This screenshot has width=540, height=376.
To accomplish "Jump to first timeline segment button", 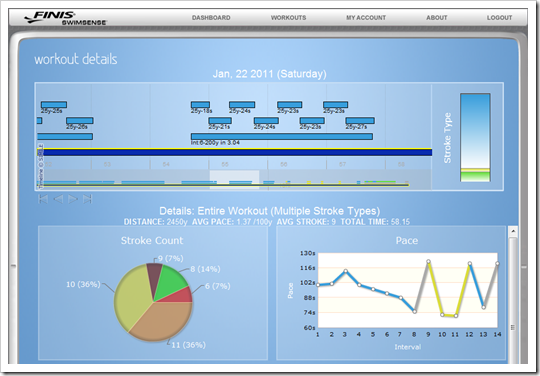I will click(x=43, y=199).
